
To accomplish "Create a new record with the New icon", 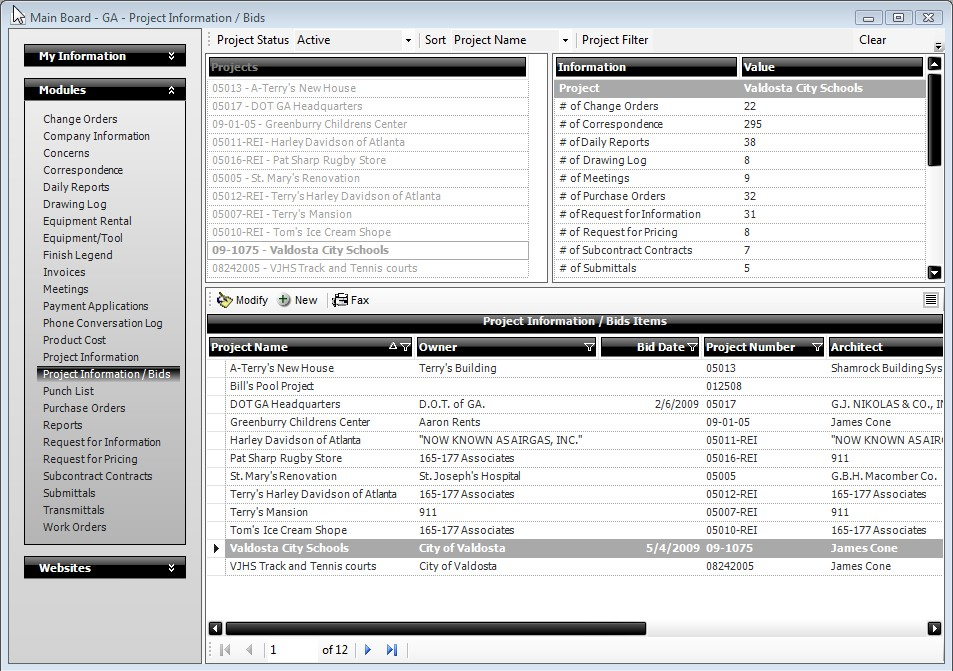I will coord(297,299).
